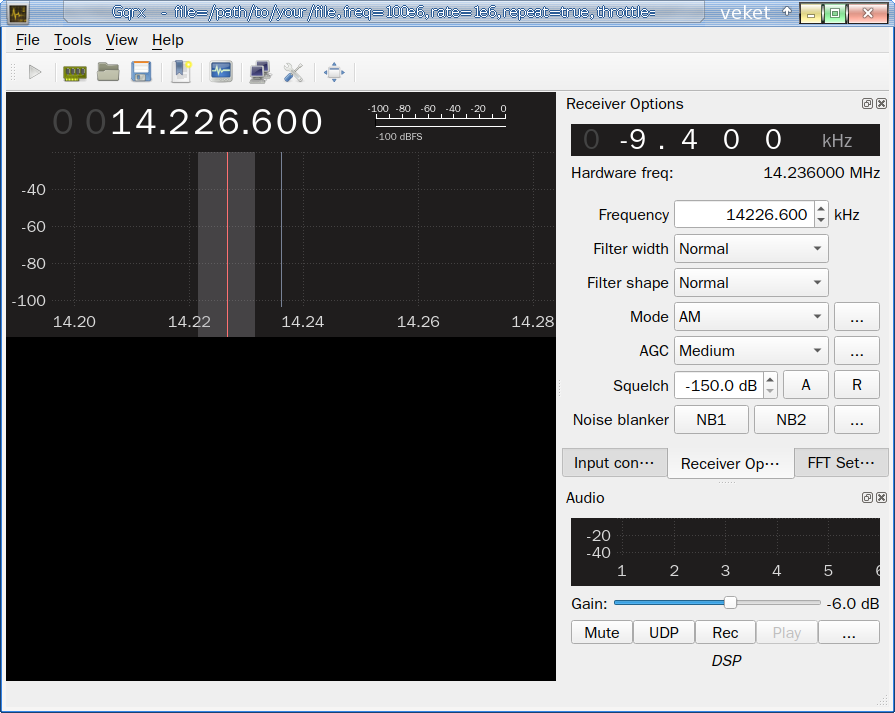Click the black waterfall display area
The image size is (895, 713).
click(x=281, y=508)
